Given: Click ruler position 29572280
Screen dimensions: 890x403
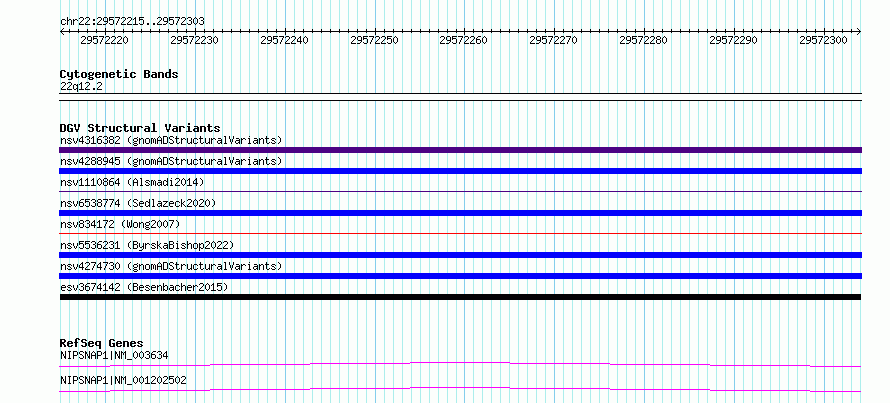Looking at the screenshot, I should click(x=643, y=40).
